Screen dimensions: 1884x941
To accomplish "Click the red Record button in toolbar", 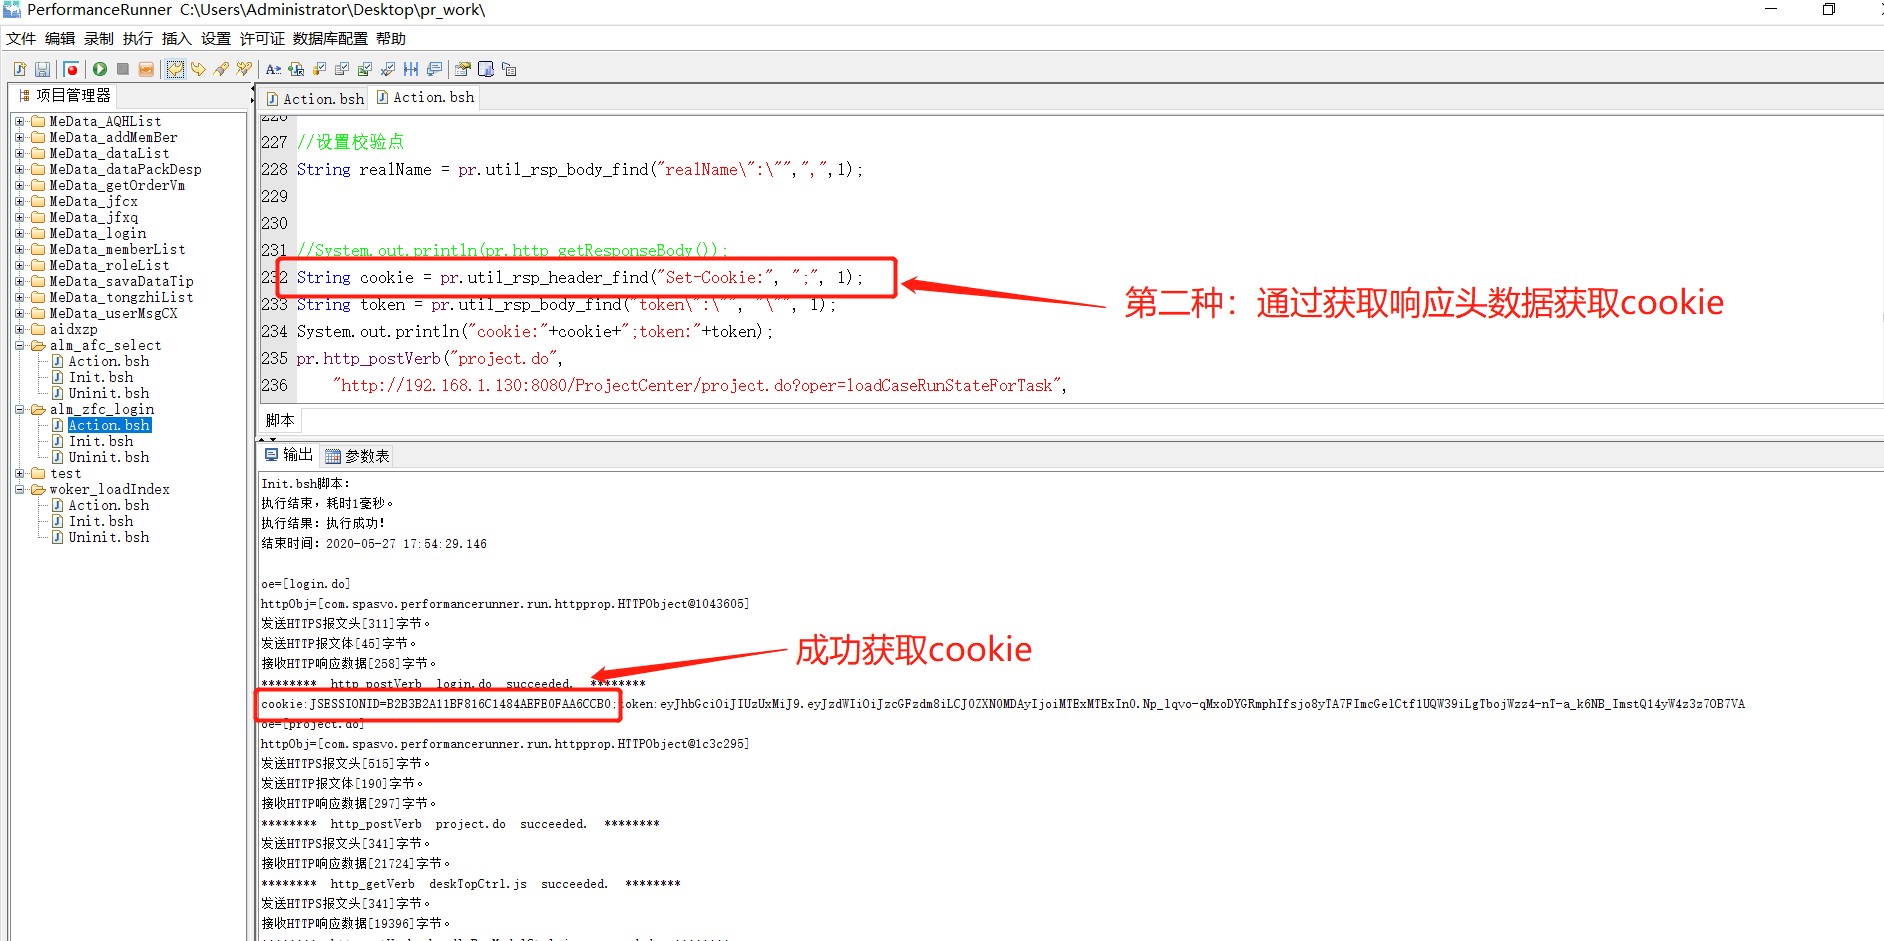I will point(71,69).
